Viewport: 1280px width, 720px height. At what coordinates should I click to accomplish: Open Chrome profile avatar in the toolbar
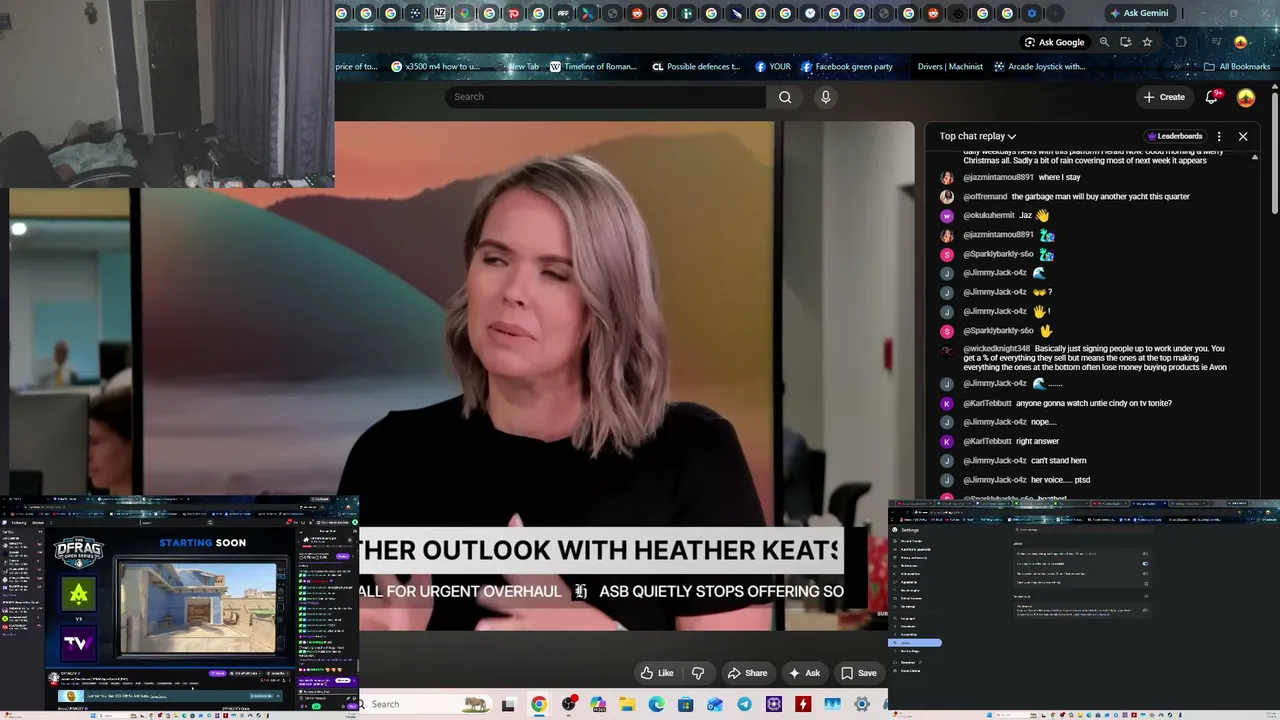(x=1241, y=42)
